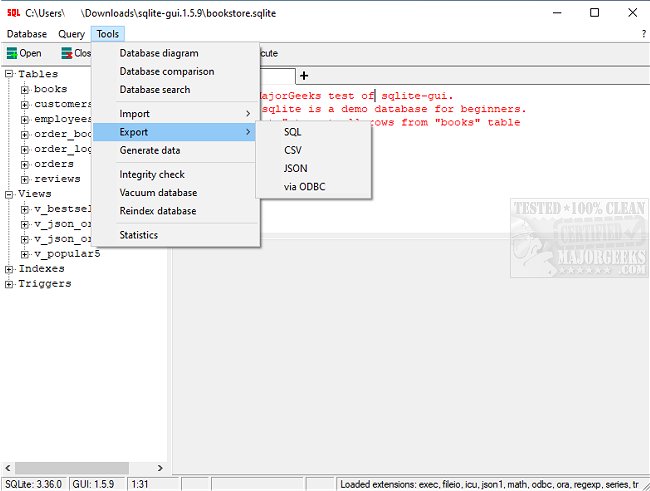Maximize the sqlite-gui window
The image size is (650, 491).
594,13
